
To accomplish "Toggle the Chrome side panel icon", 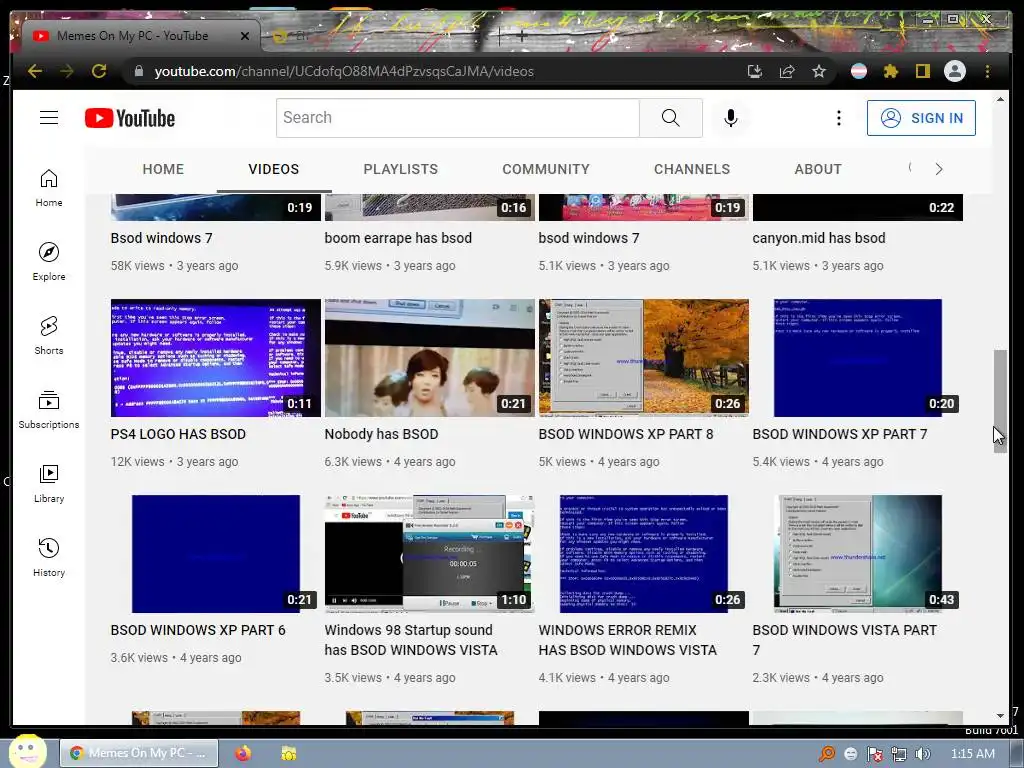I will (923, 71).
